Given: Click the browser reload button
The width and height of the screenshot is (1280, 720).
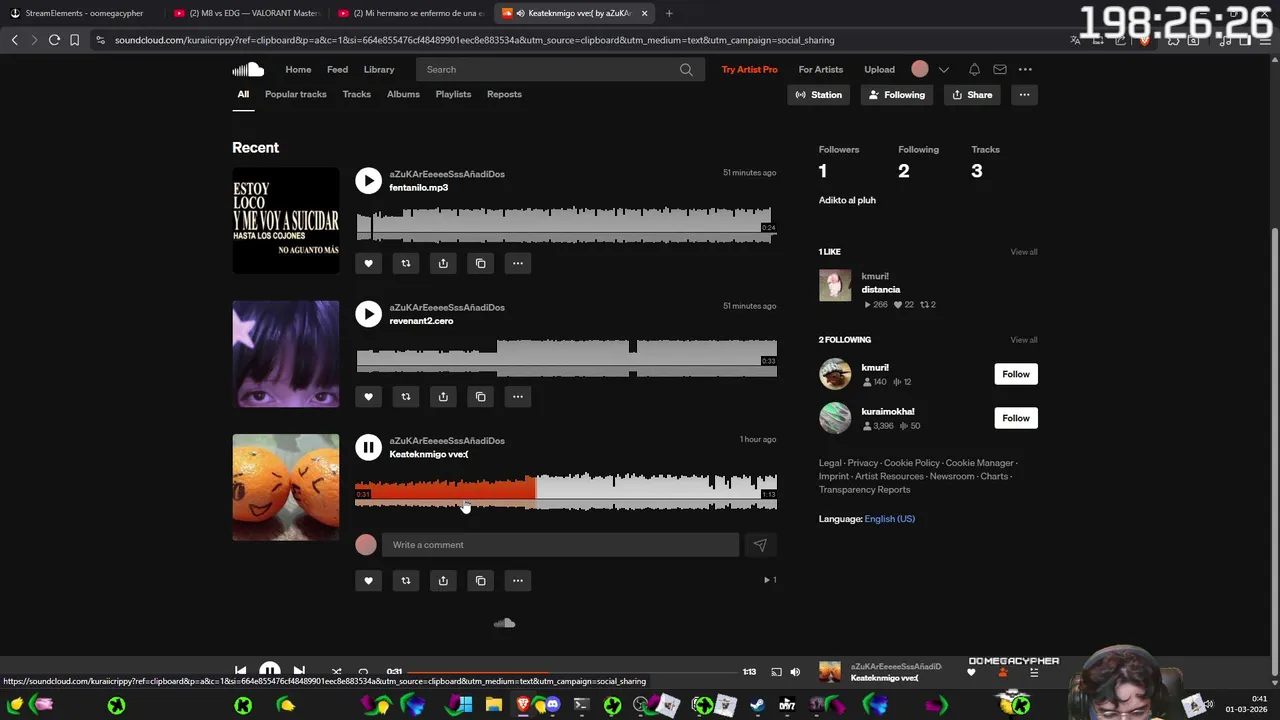Looking at the screenshot, I should [x=54, y=40].
